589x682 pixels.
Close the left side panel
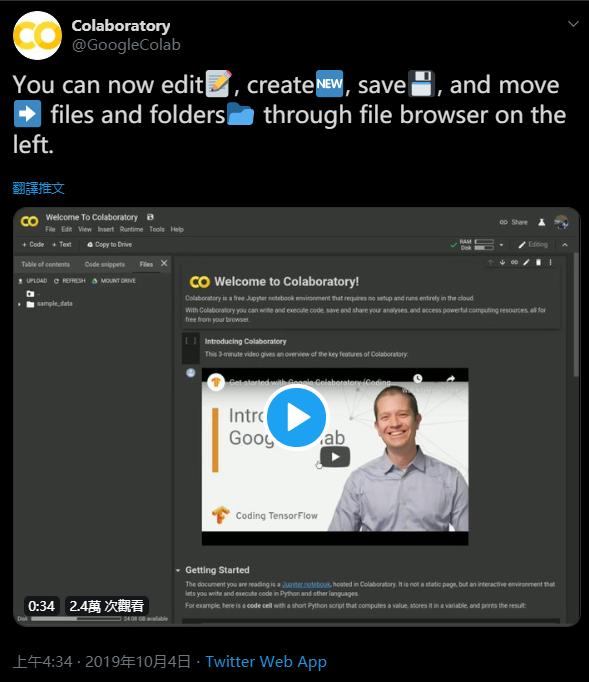164,263
